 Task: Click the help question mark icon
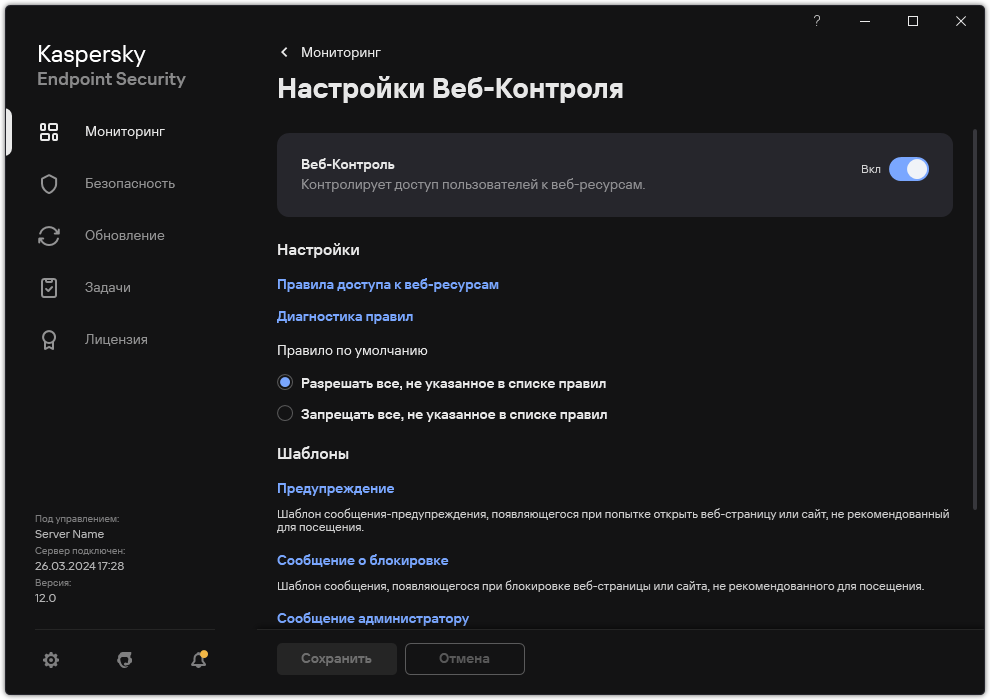pos(816,21)
